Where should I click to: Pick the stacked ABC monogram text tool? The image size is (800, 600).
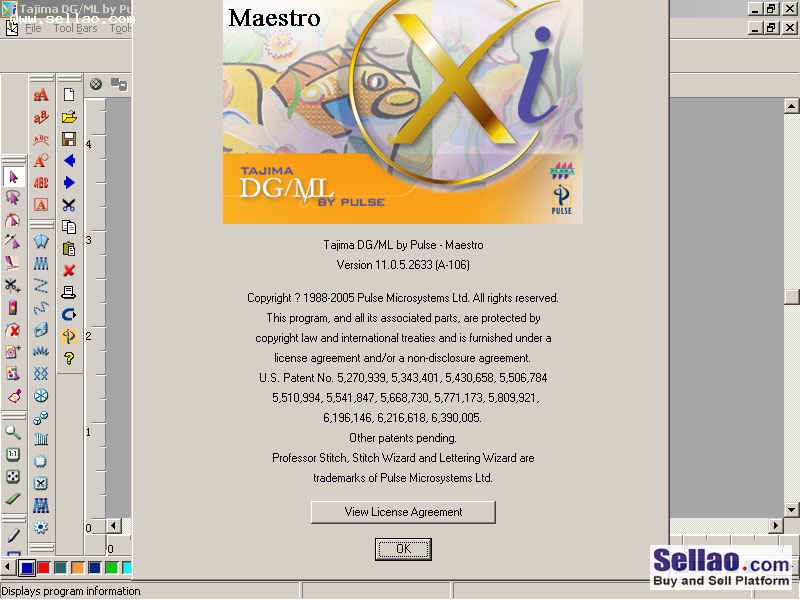pyautogui.click(x=41, y=183)
